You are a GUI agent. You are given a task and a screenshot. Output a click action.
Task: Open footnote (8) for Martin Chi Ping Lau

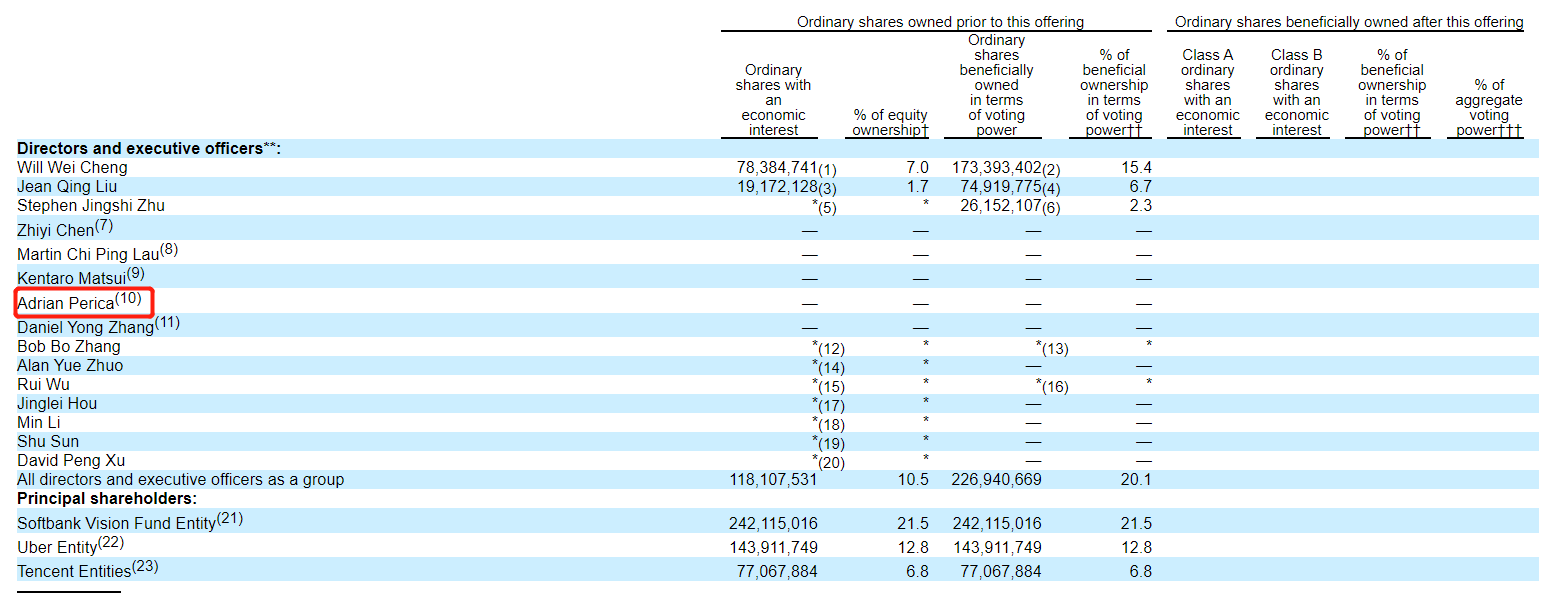(x=169, y=249)
